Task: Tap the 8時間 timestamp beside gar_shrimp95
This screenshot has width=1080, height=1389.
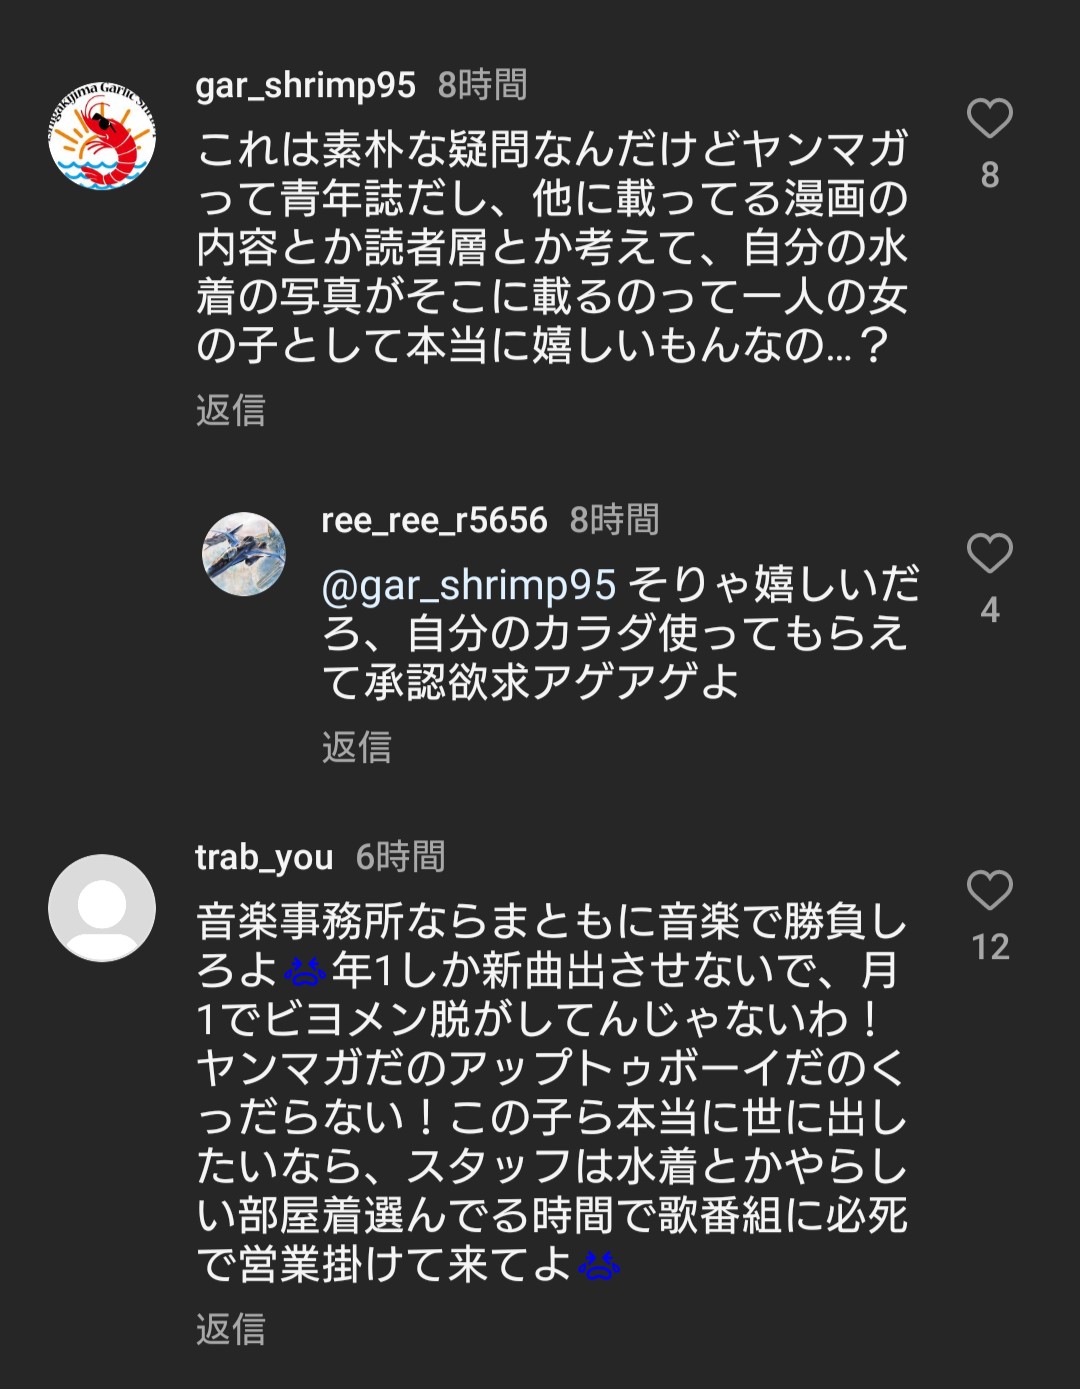Action: coord(483,86)
